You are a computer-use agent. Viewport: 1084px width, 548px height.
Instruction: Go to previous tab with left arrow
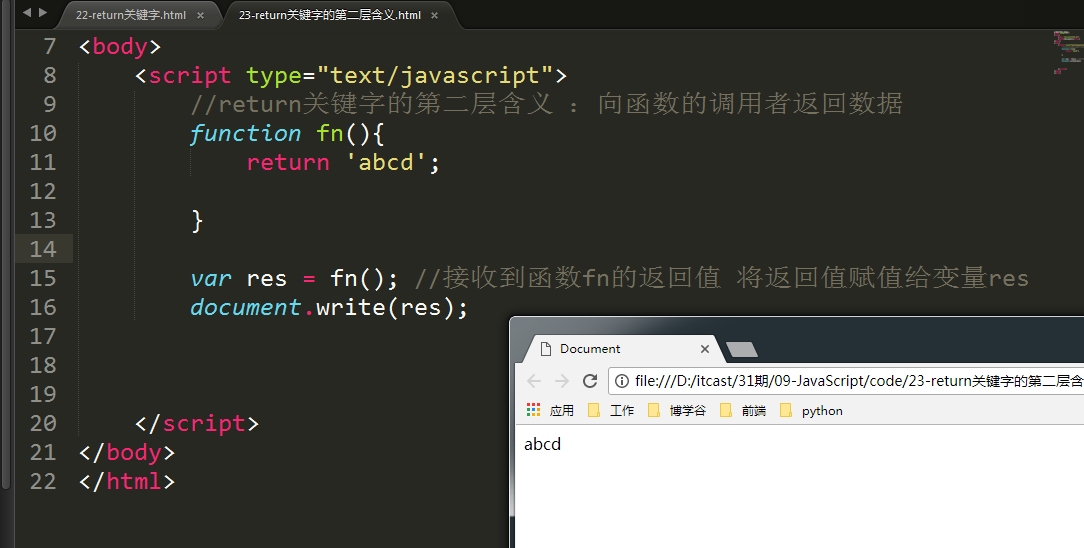coord(27,12)
